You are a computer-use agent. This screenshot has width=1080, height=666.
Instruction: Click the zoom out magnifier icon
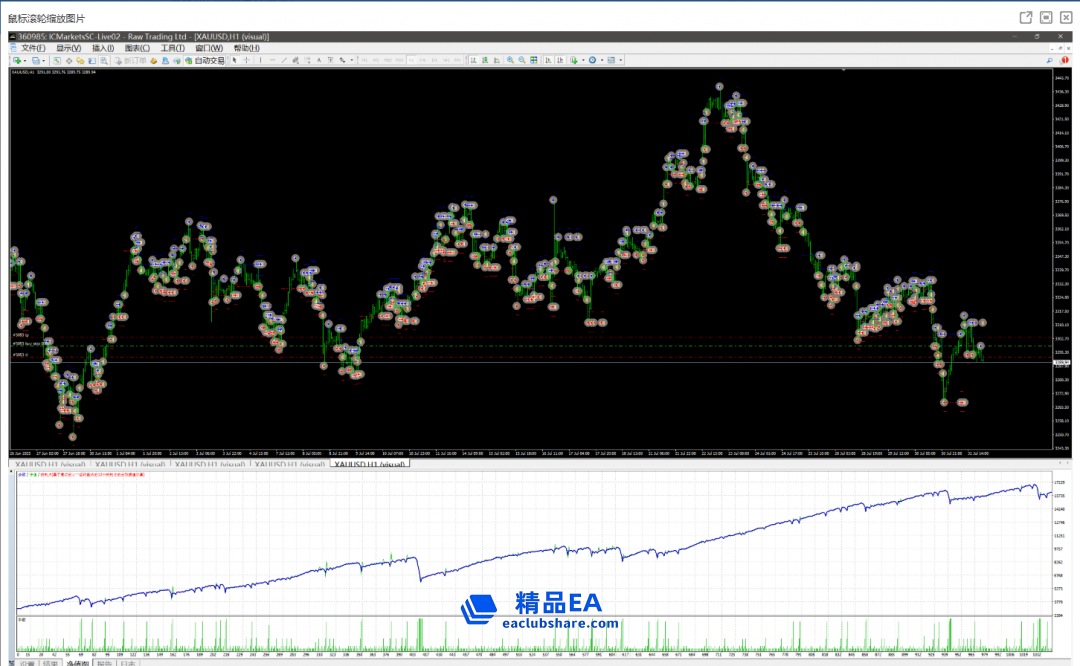[x=522, y=60]
